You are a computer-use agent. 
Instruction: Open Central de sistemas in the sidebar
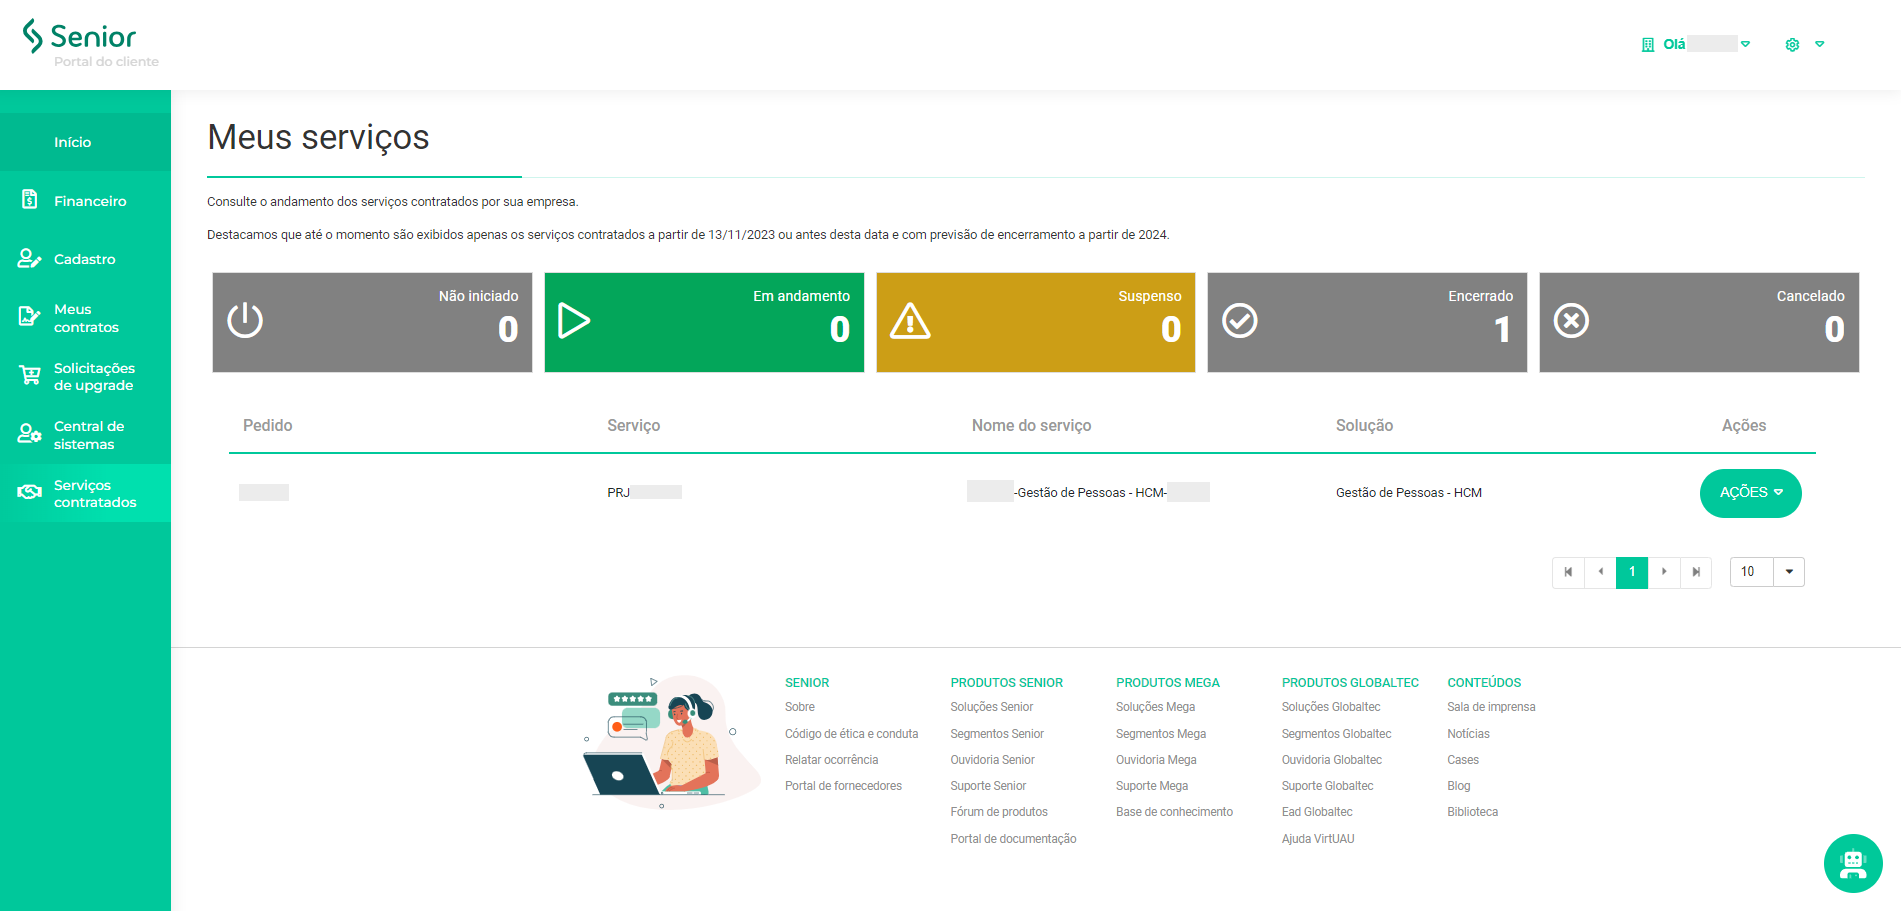[85, 435]
